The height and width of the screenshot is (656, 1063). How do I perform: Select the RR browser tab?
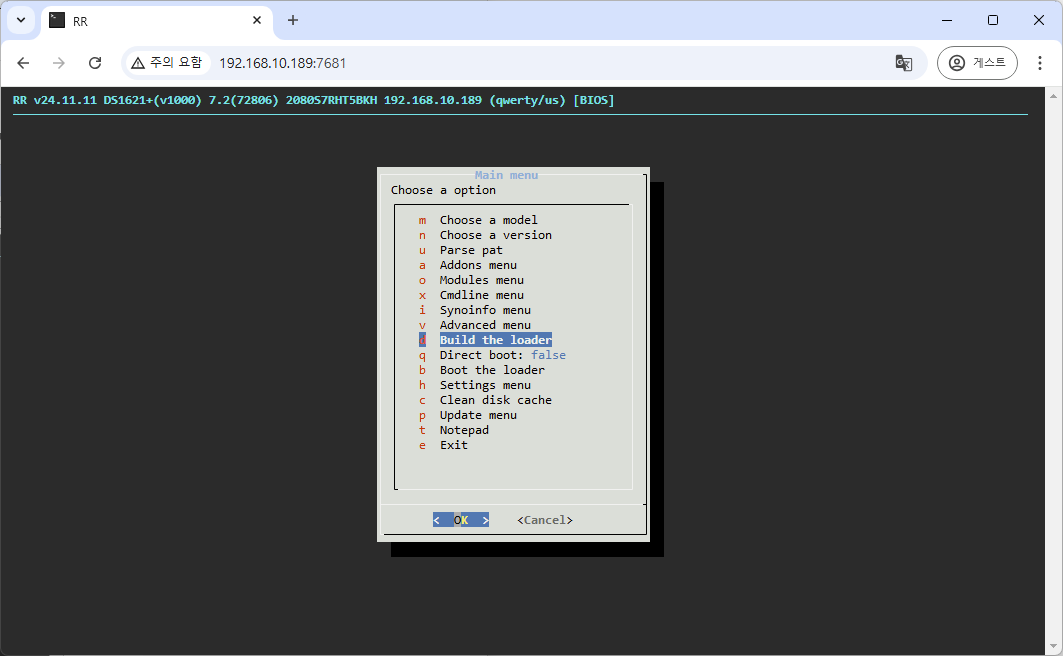pos(157,21)
